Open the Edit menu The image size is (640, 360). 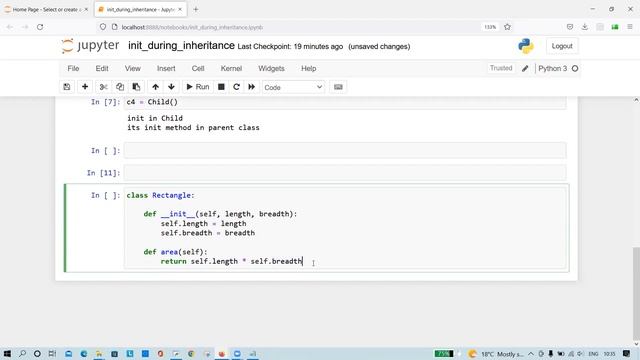[x=102, y=69]
